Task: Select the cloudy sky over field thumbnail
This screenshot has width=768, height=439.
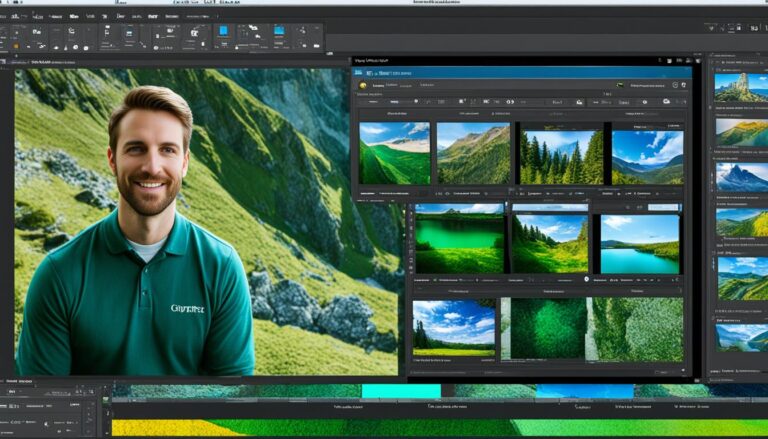Action: tap(454, 328)
